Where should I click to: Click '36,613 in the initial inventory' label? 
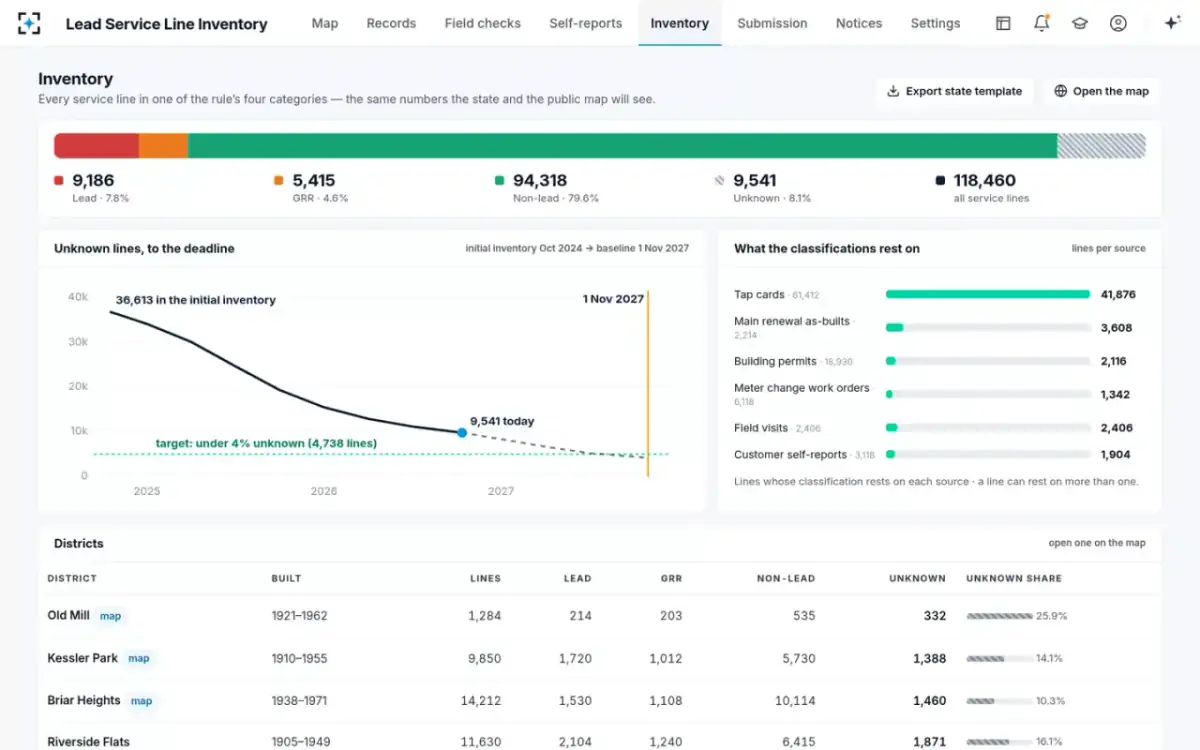[x=196, y=299]
